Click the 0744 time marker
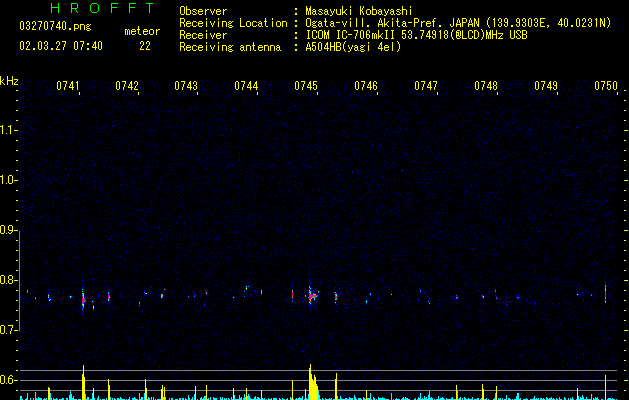The width and height of the screenshot is (629, 400). 246,86
